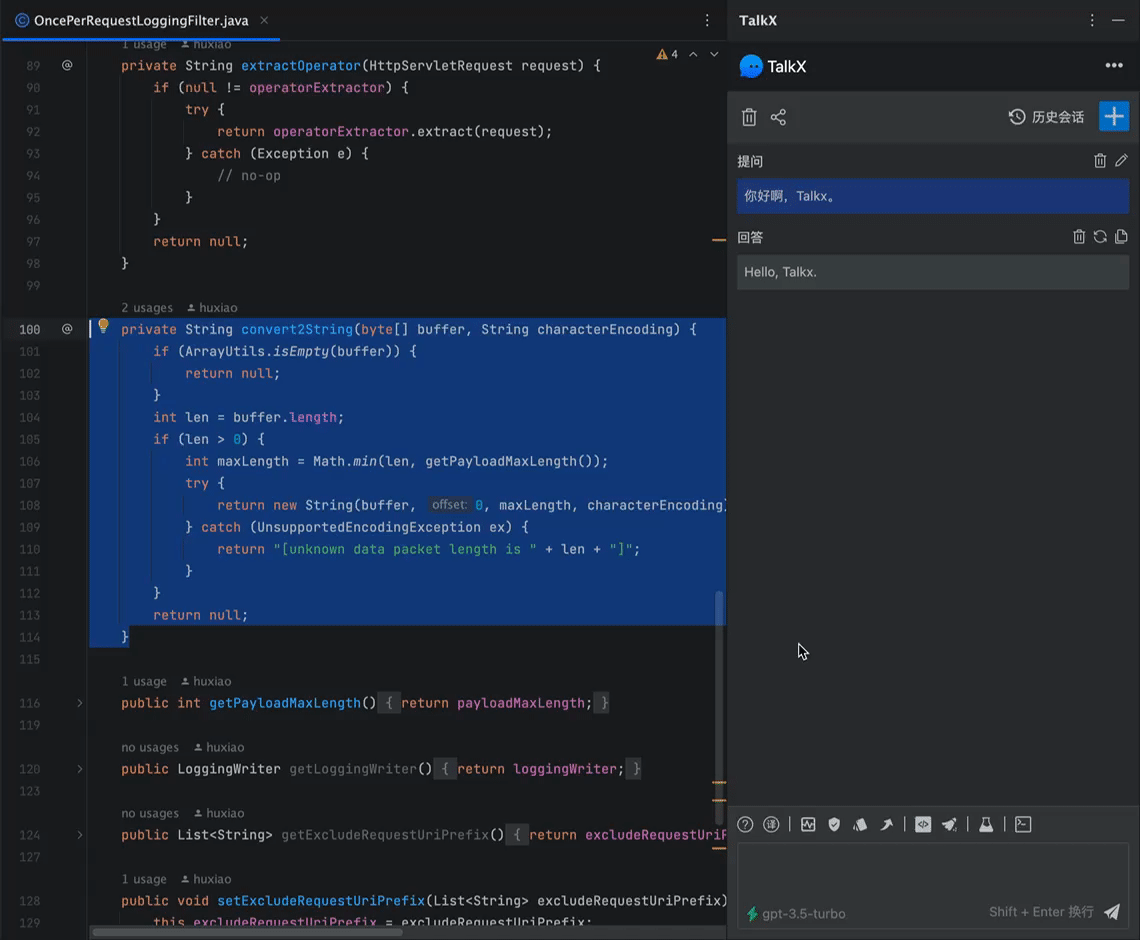Go to previous highlighted problem arrow
Screen dimensions: 1140x940
click(x=694, y=55)
